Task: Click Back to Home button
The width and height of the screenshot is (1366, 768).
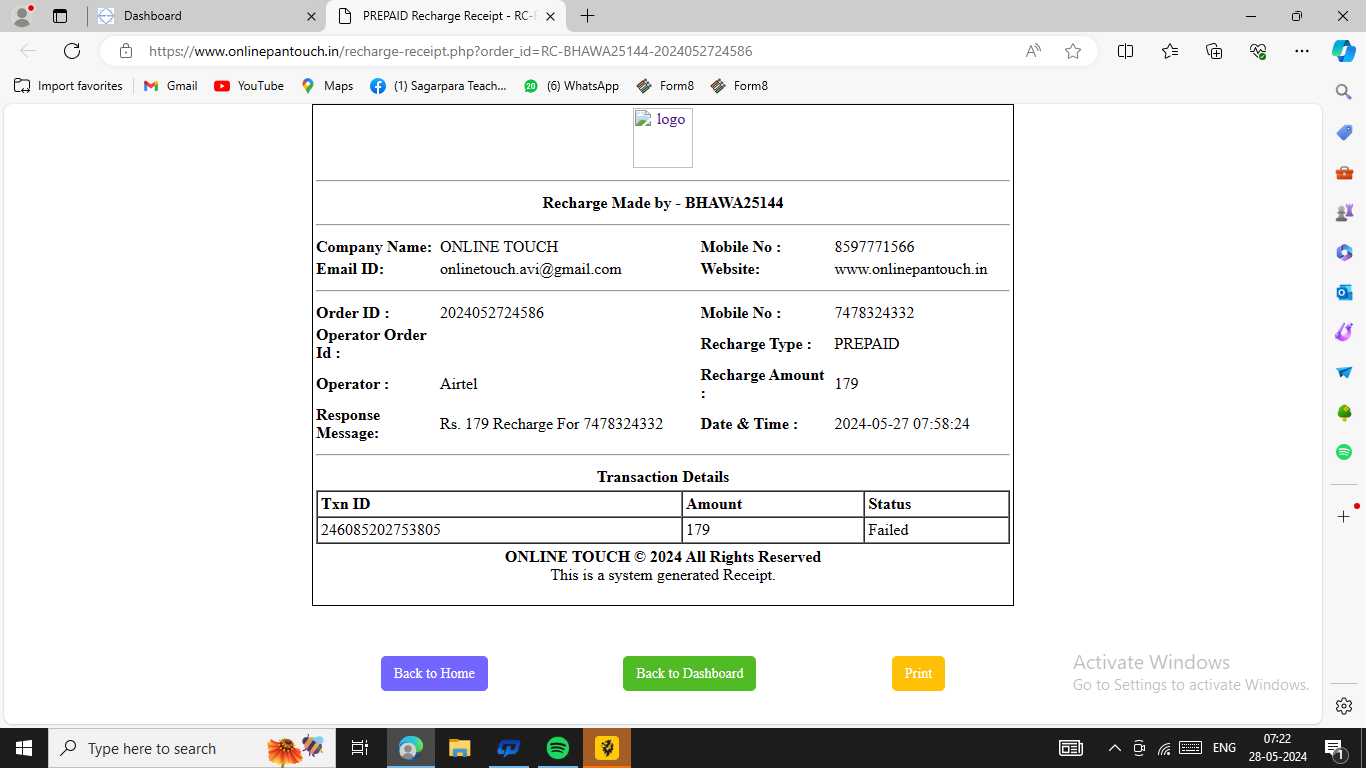Action: coord(434,673)
